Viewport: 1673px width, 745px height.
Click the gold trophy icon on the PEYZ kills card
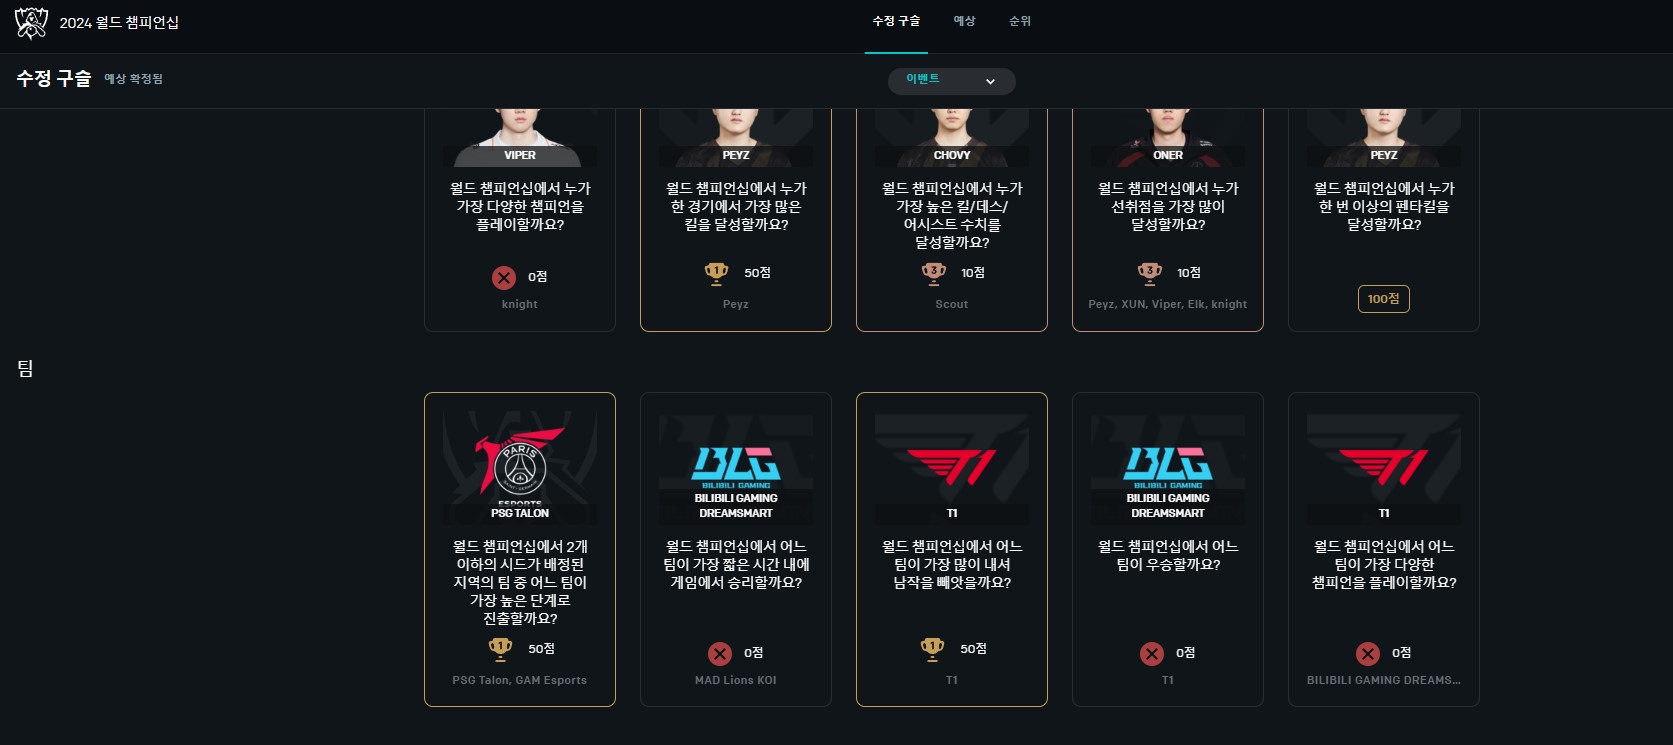pos(716,273)
